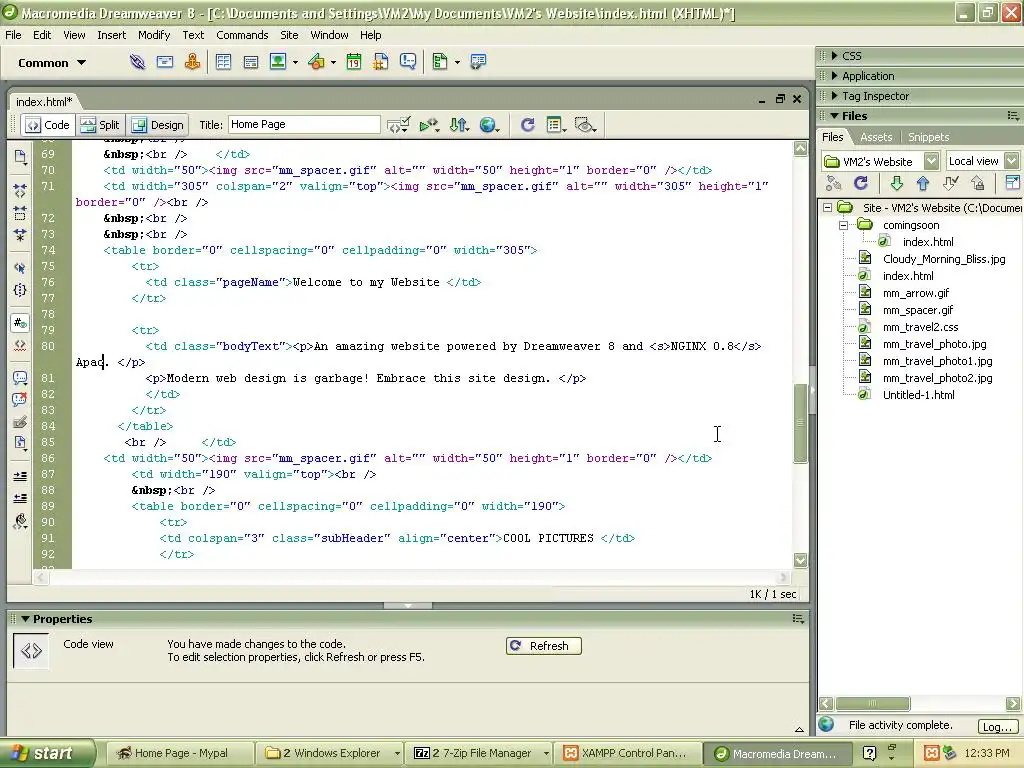Click the Log... button
1024x768 pixels.
[x=997, y=727]
